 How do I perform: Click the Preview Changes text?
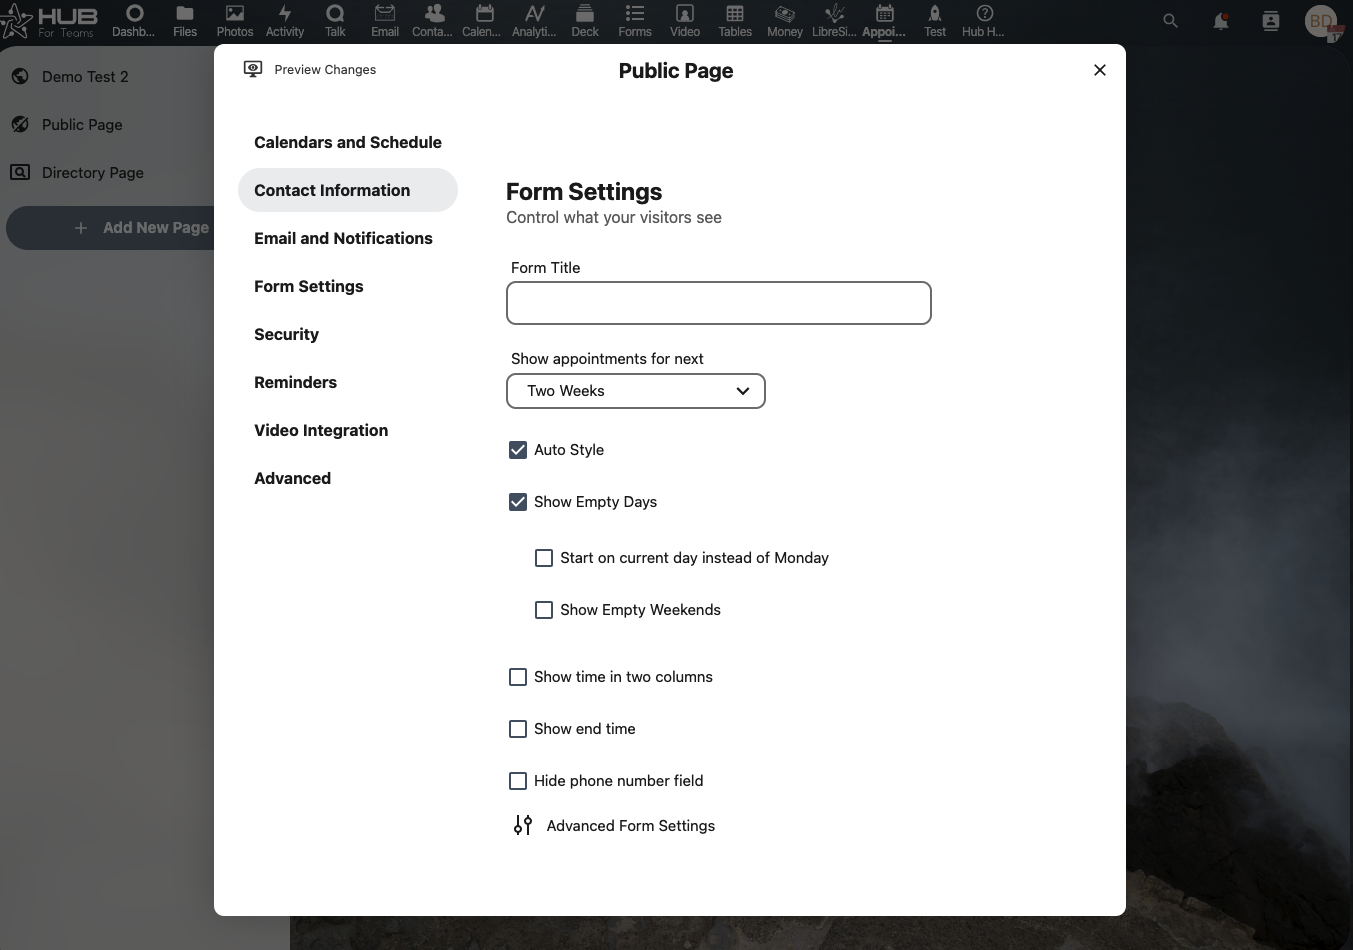pyautogui.click(x=325, y=70)
